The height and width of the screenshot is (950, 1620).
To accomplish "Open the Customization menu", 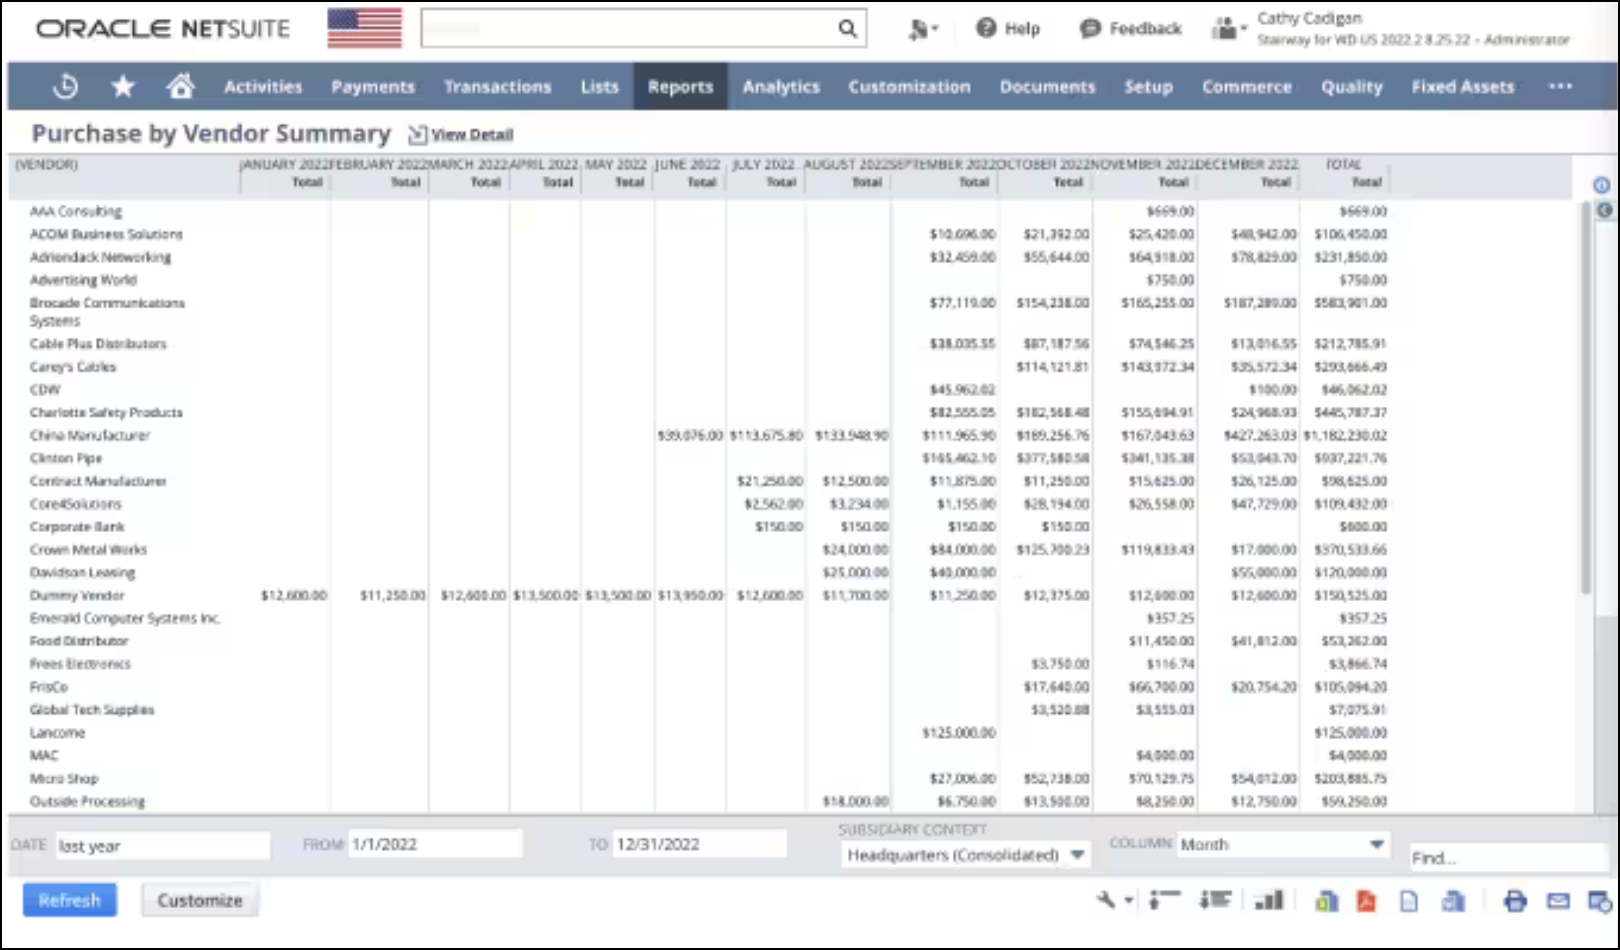I will point(910,87).
